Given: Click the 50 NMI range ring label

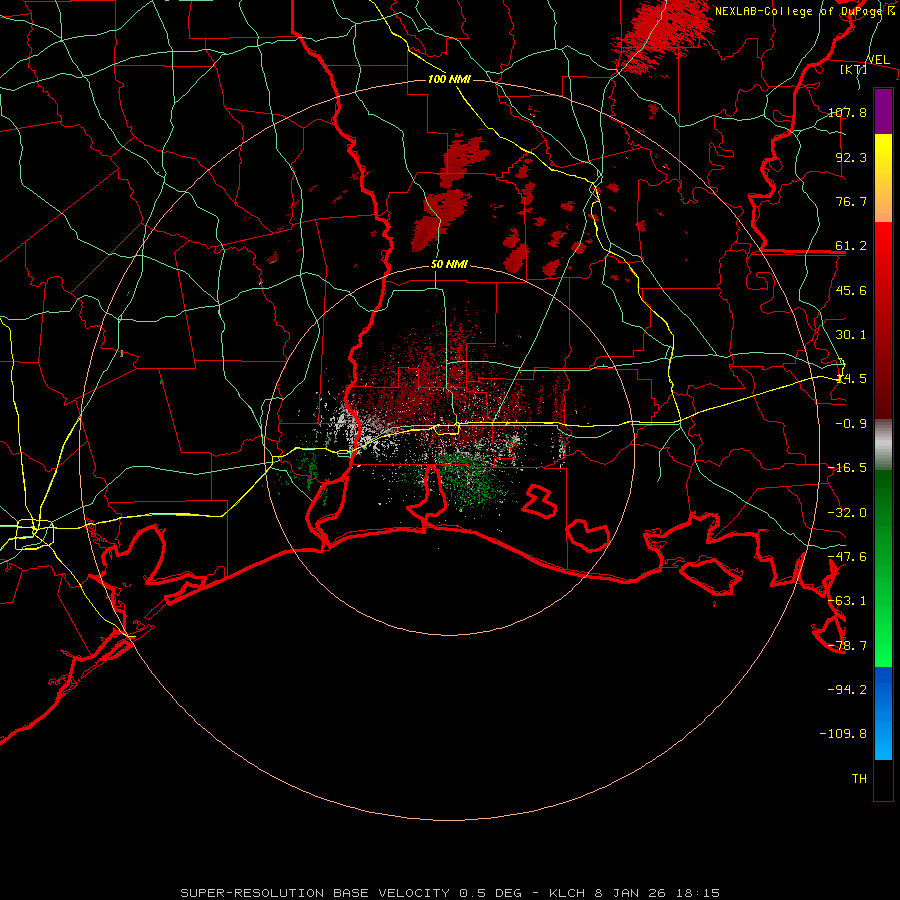Looking at the screenshot, I should 449,265.
